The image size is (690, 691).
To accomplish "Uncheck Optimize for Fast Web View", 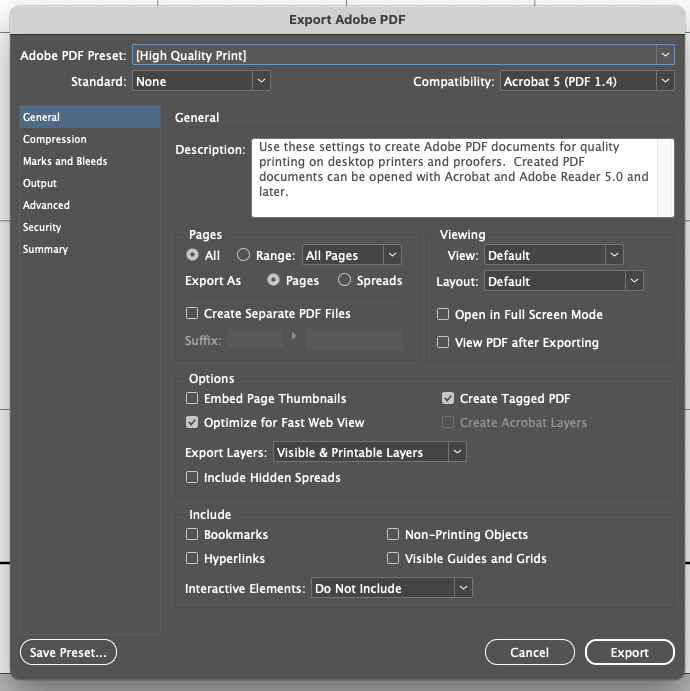I will 192,422.
